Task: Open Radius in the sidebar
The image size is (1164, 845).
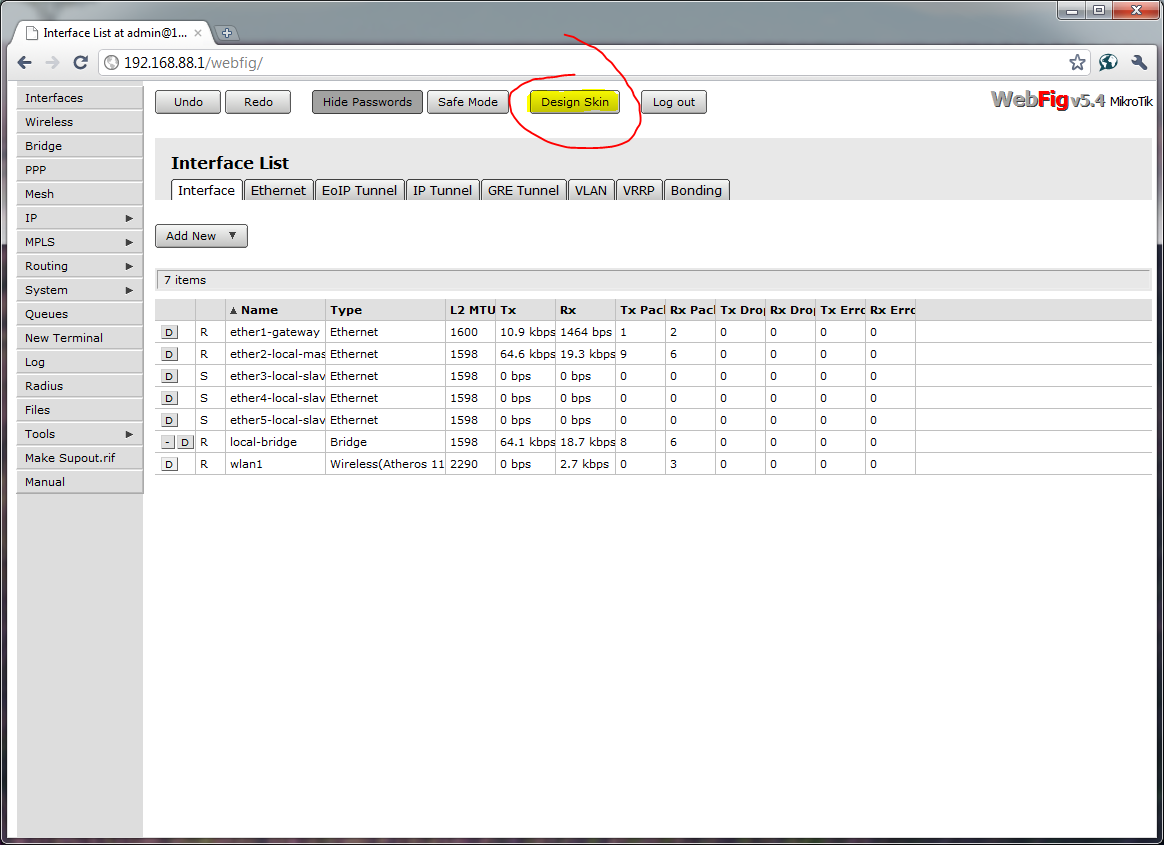Action: [x=79, y=386]
